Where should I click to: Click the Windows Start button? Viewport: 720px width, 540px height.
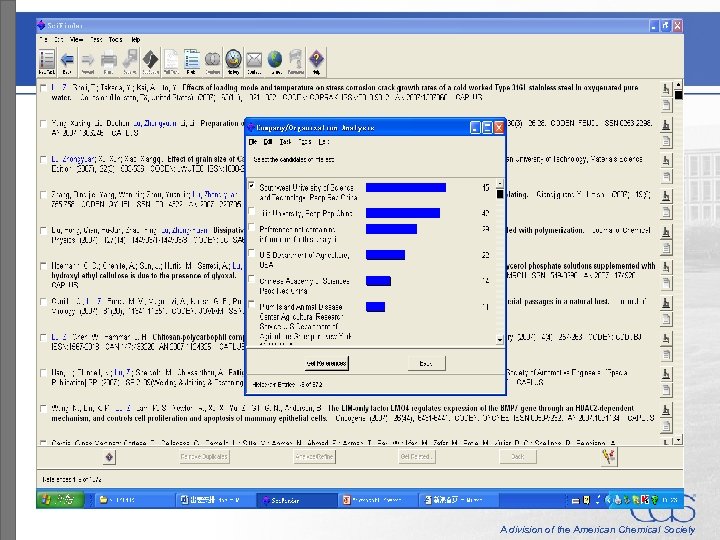(x=60, y=500)
